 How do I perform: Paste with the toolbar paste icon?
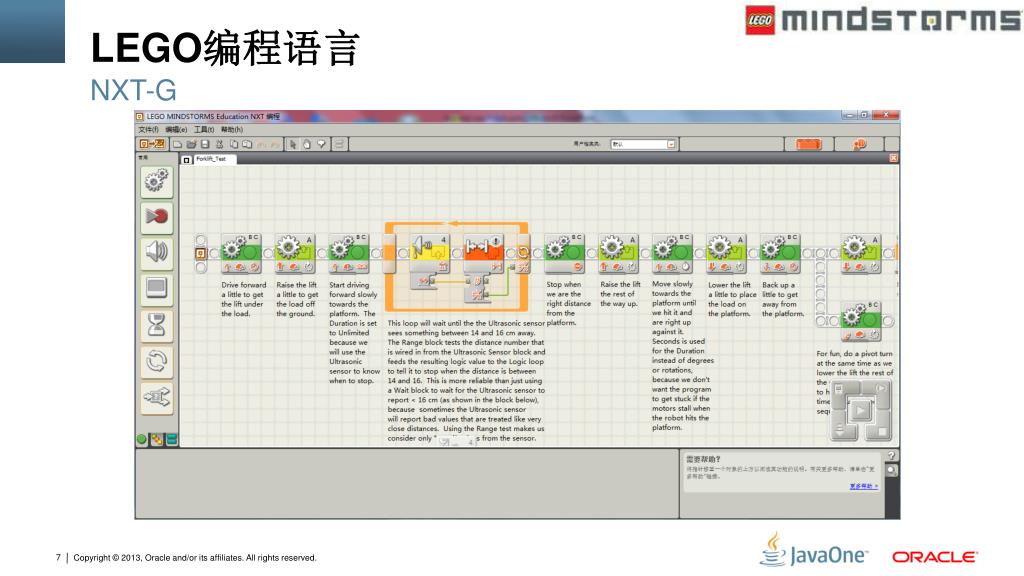coord(248,144)
